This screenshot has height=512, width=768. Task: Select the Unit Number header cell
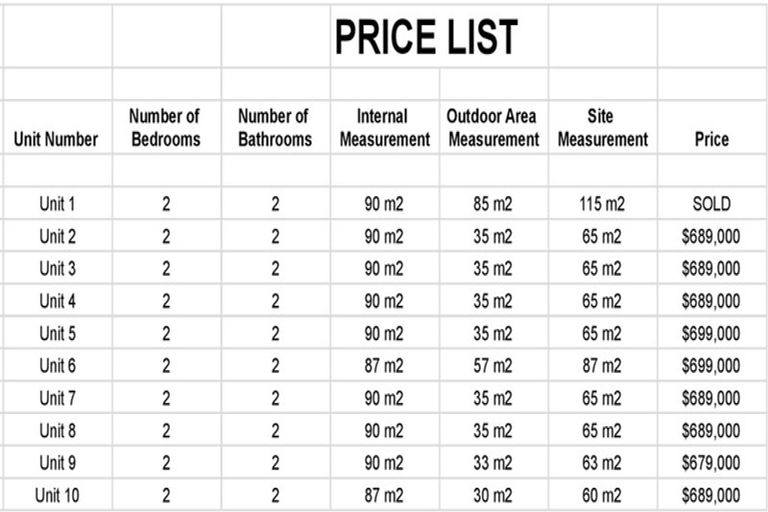click(x=56, y=139)
